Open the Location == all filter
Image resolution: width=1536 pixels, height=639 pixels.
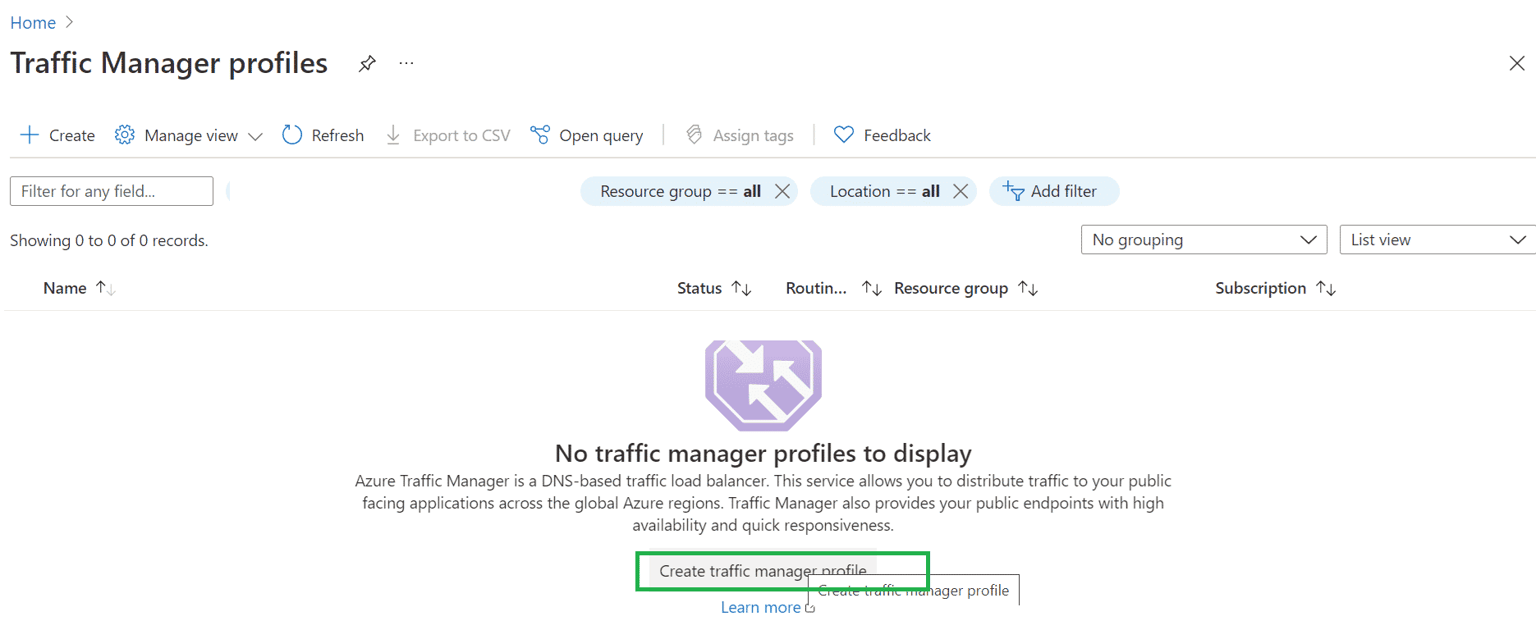coord(885,191)
